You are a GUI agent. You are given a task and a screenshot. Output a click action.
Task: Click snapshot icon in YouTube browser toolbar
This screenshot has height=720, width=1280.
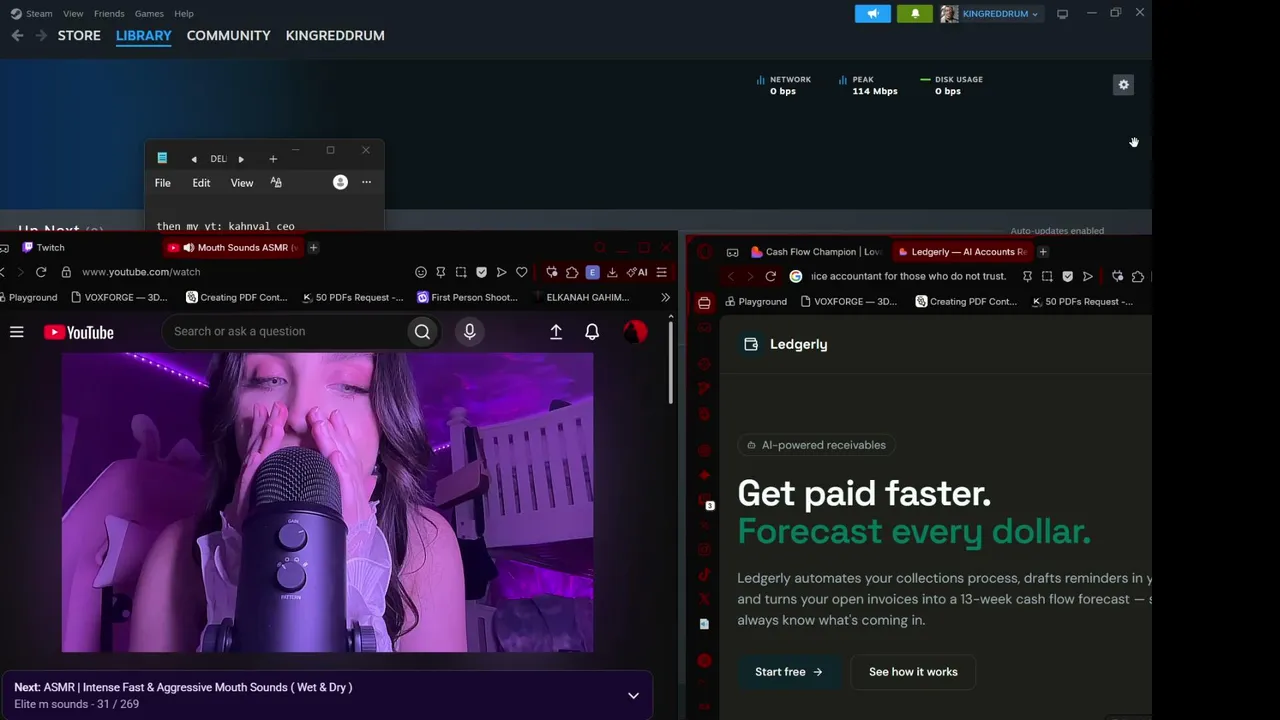tap(461, 272)
